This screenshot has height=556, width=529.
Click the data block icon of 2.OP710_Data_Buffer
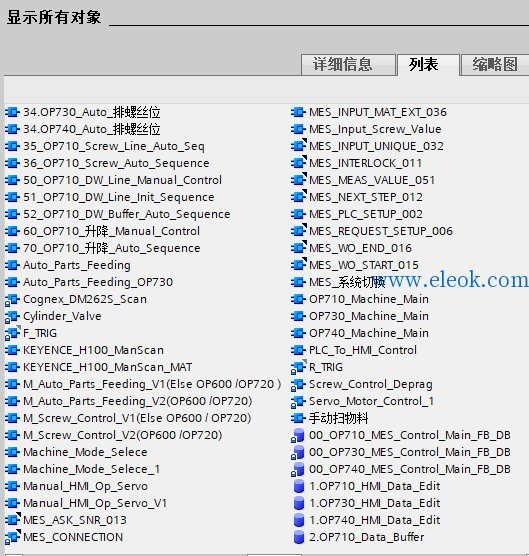coord(299,537)
